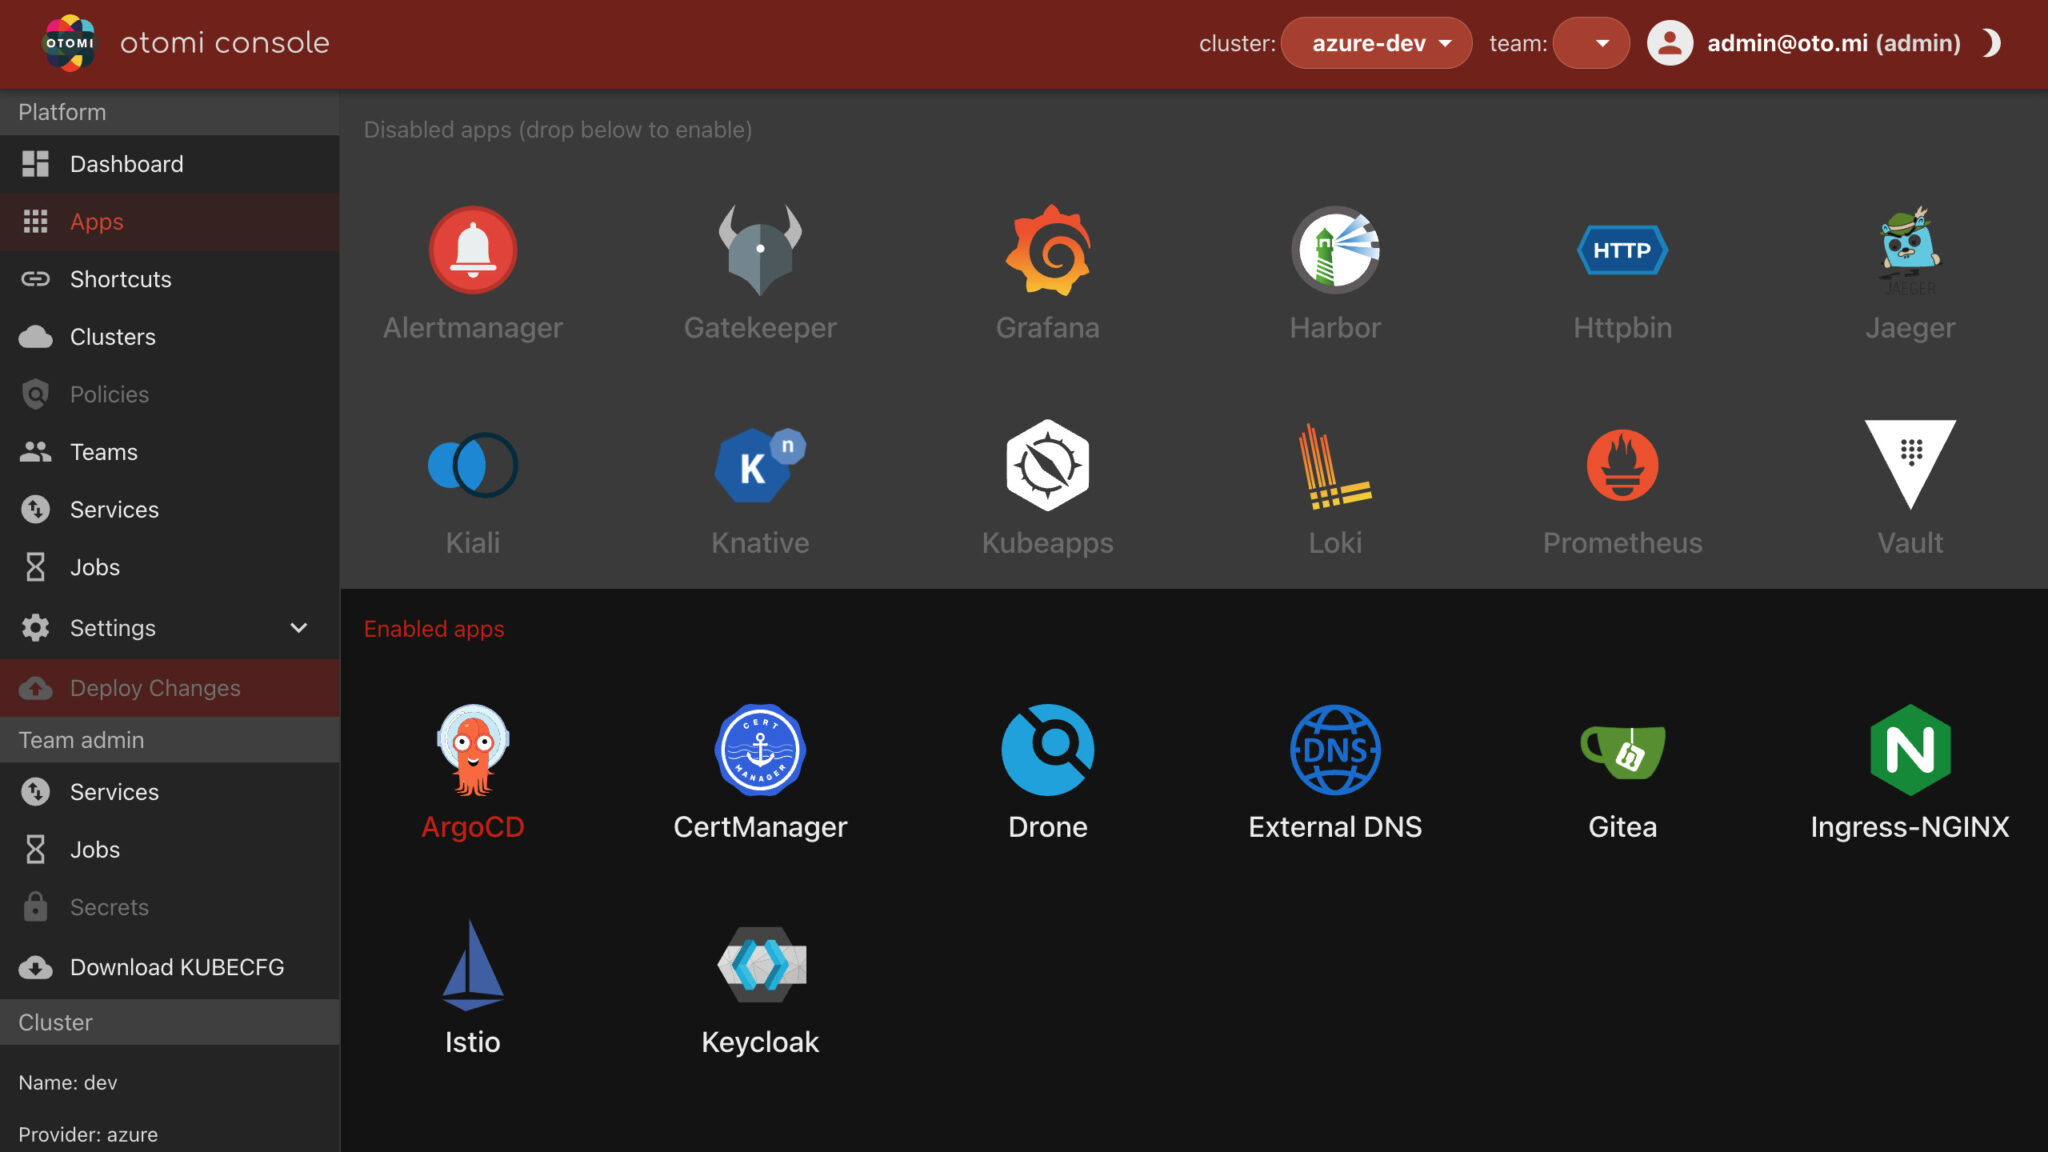
Task: Click the Prometheus label text
Action: pos(1622,543)
